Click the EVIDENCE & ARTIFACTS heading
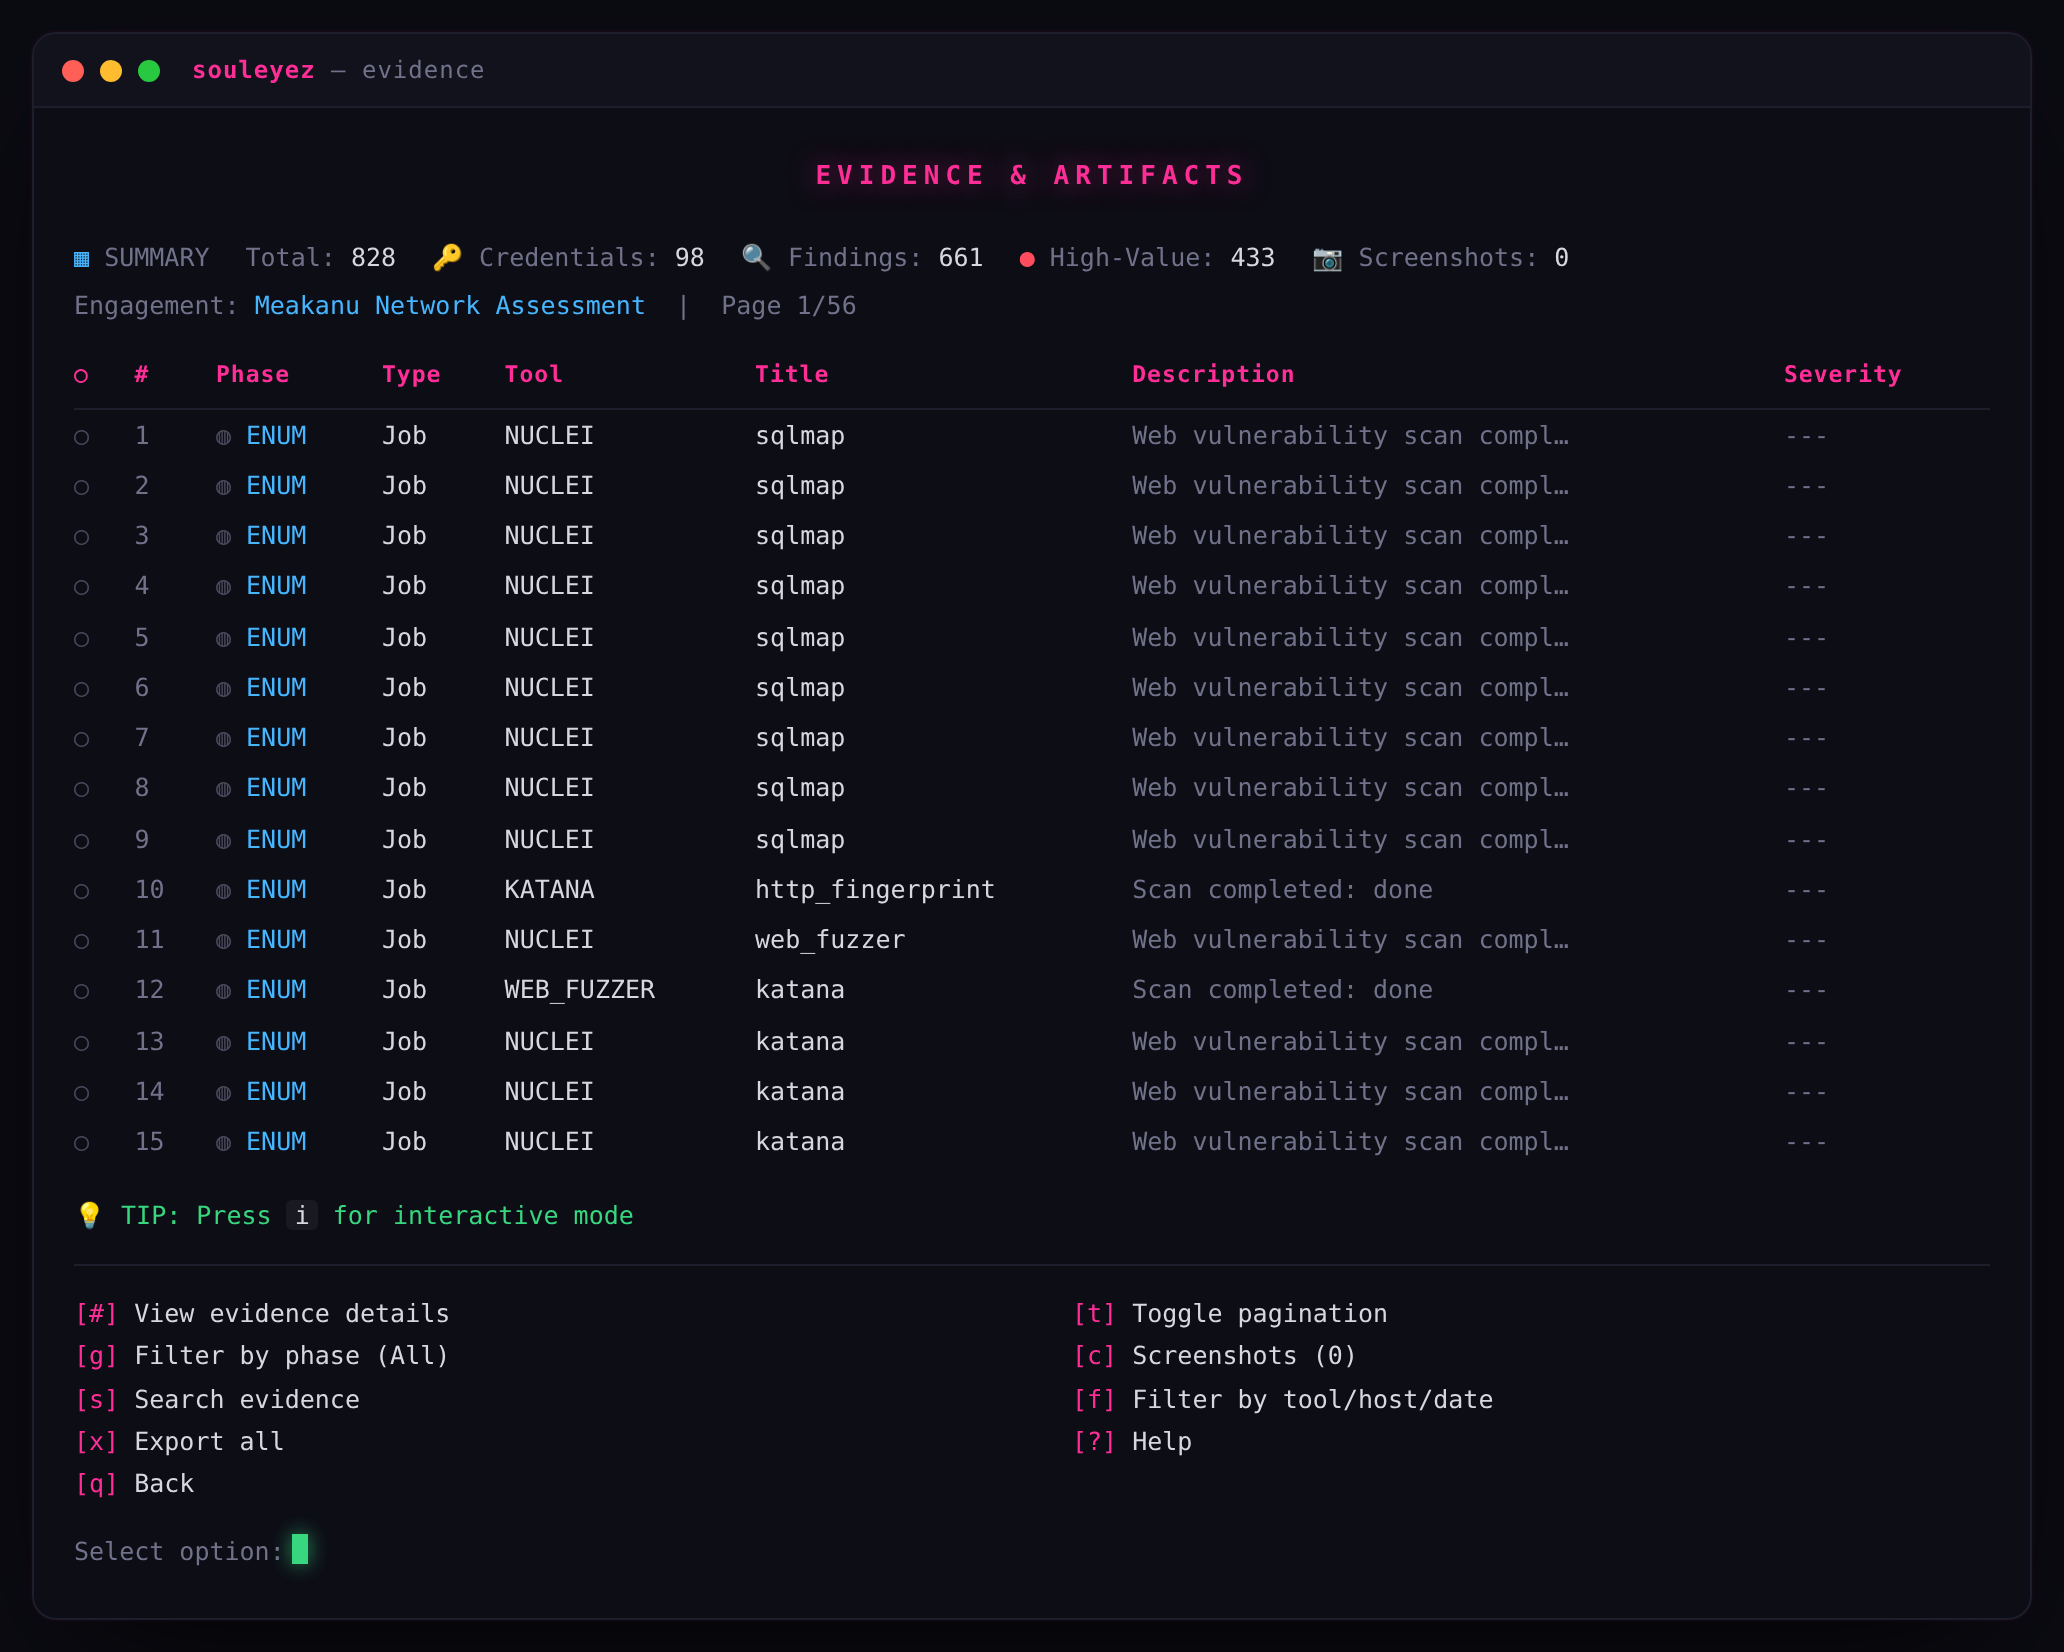Image resolution: width=2064 pixels, height=1652 pixels. pyautogui.click(x=1031, y=175)
